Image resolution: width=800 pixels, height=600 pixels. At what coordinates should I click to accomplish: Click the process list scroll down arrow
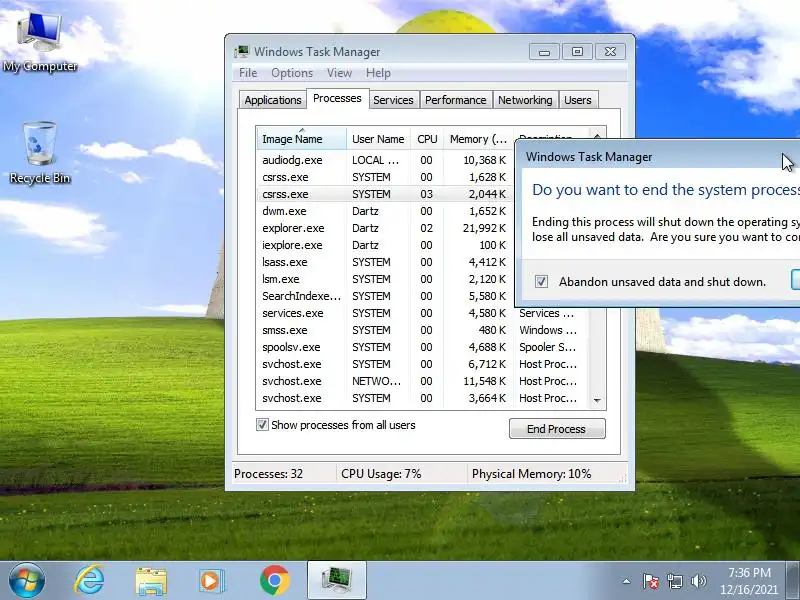(x=597, y=401)
